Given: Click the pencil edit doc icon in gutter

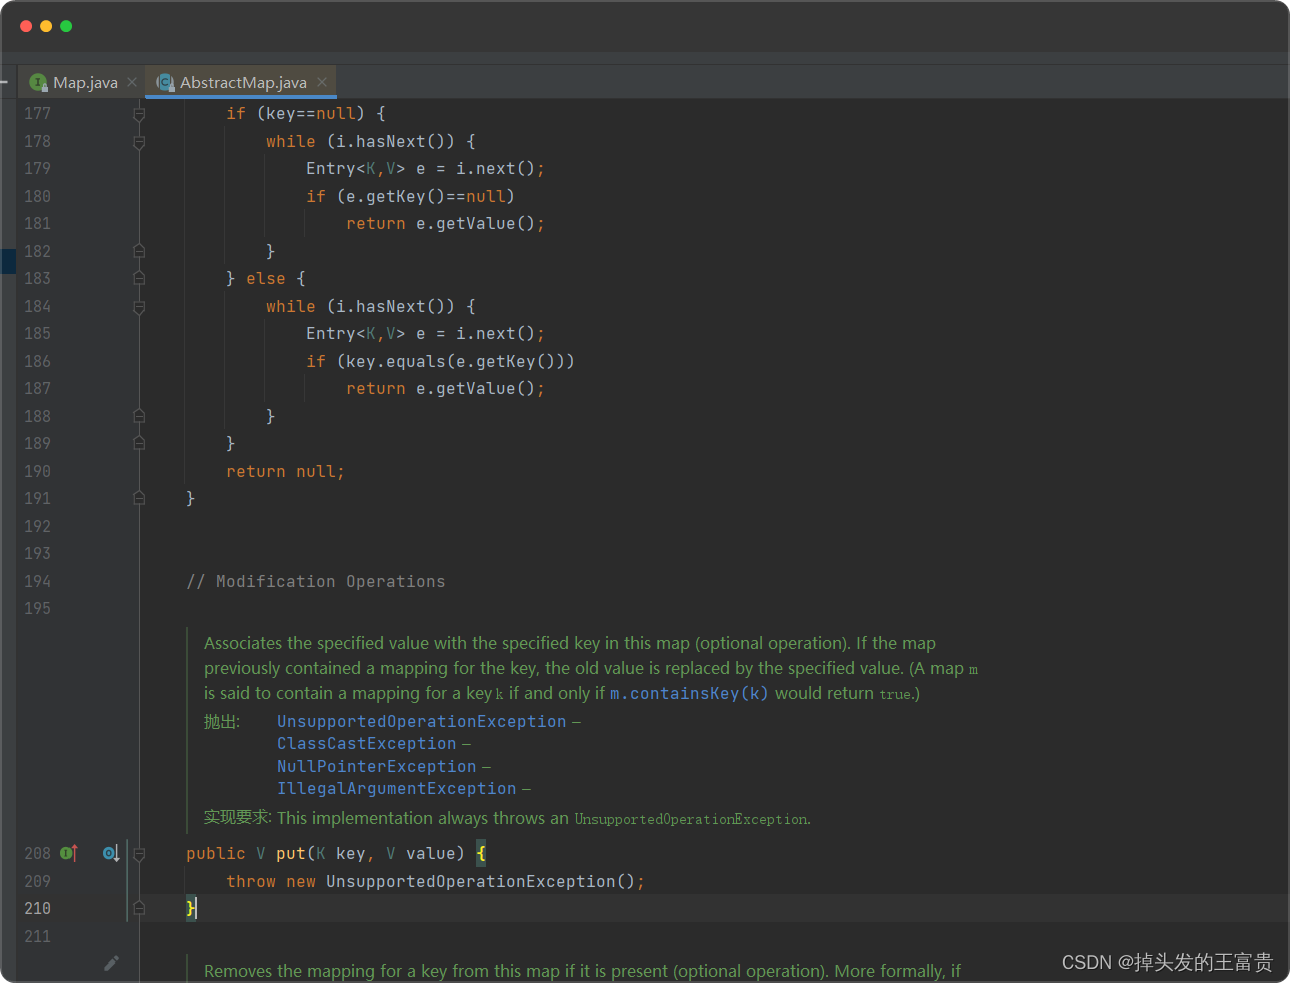Looking at the screenshot, I should 111,963.
